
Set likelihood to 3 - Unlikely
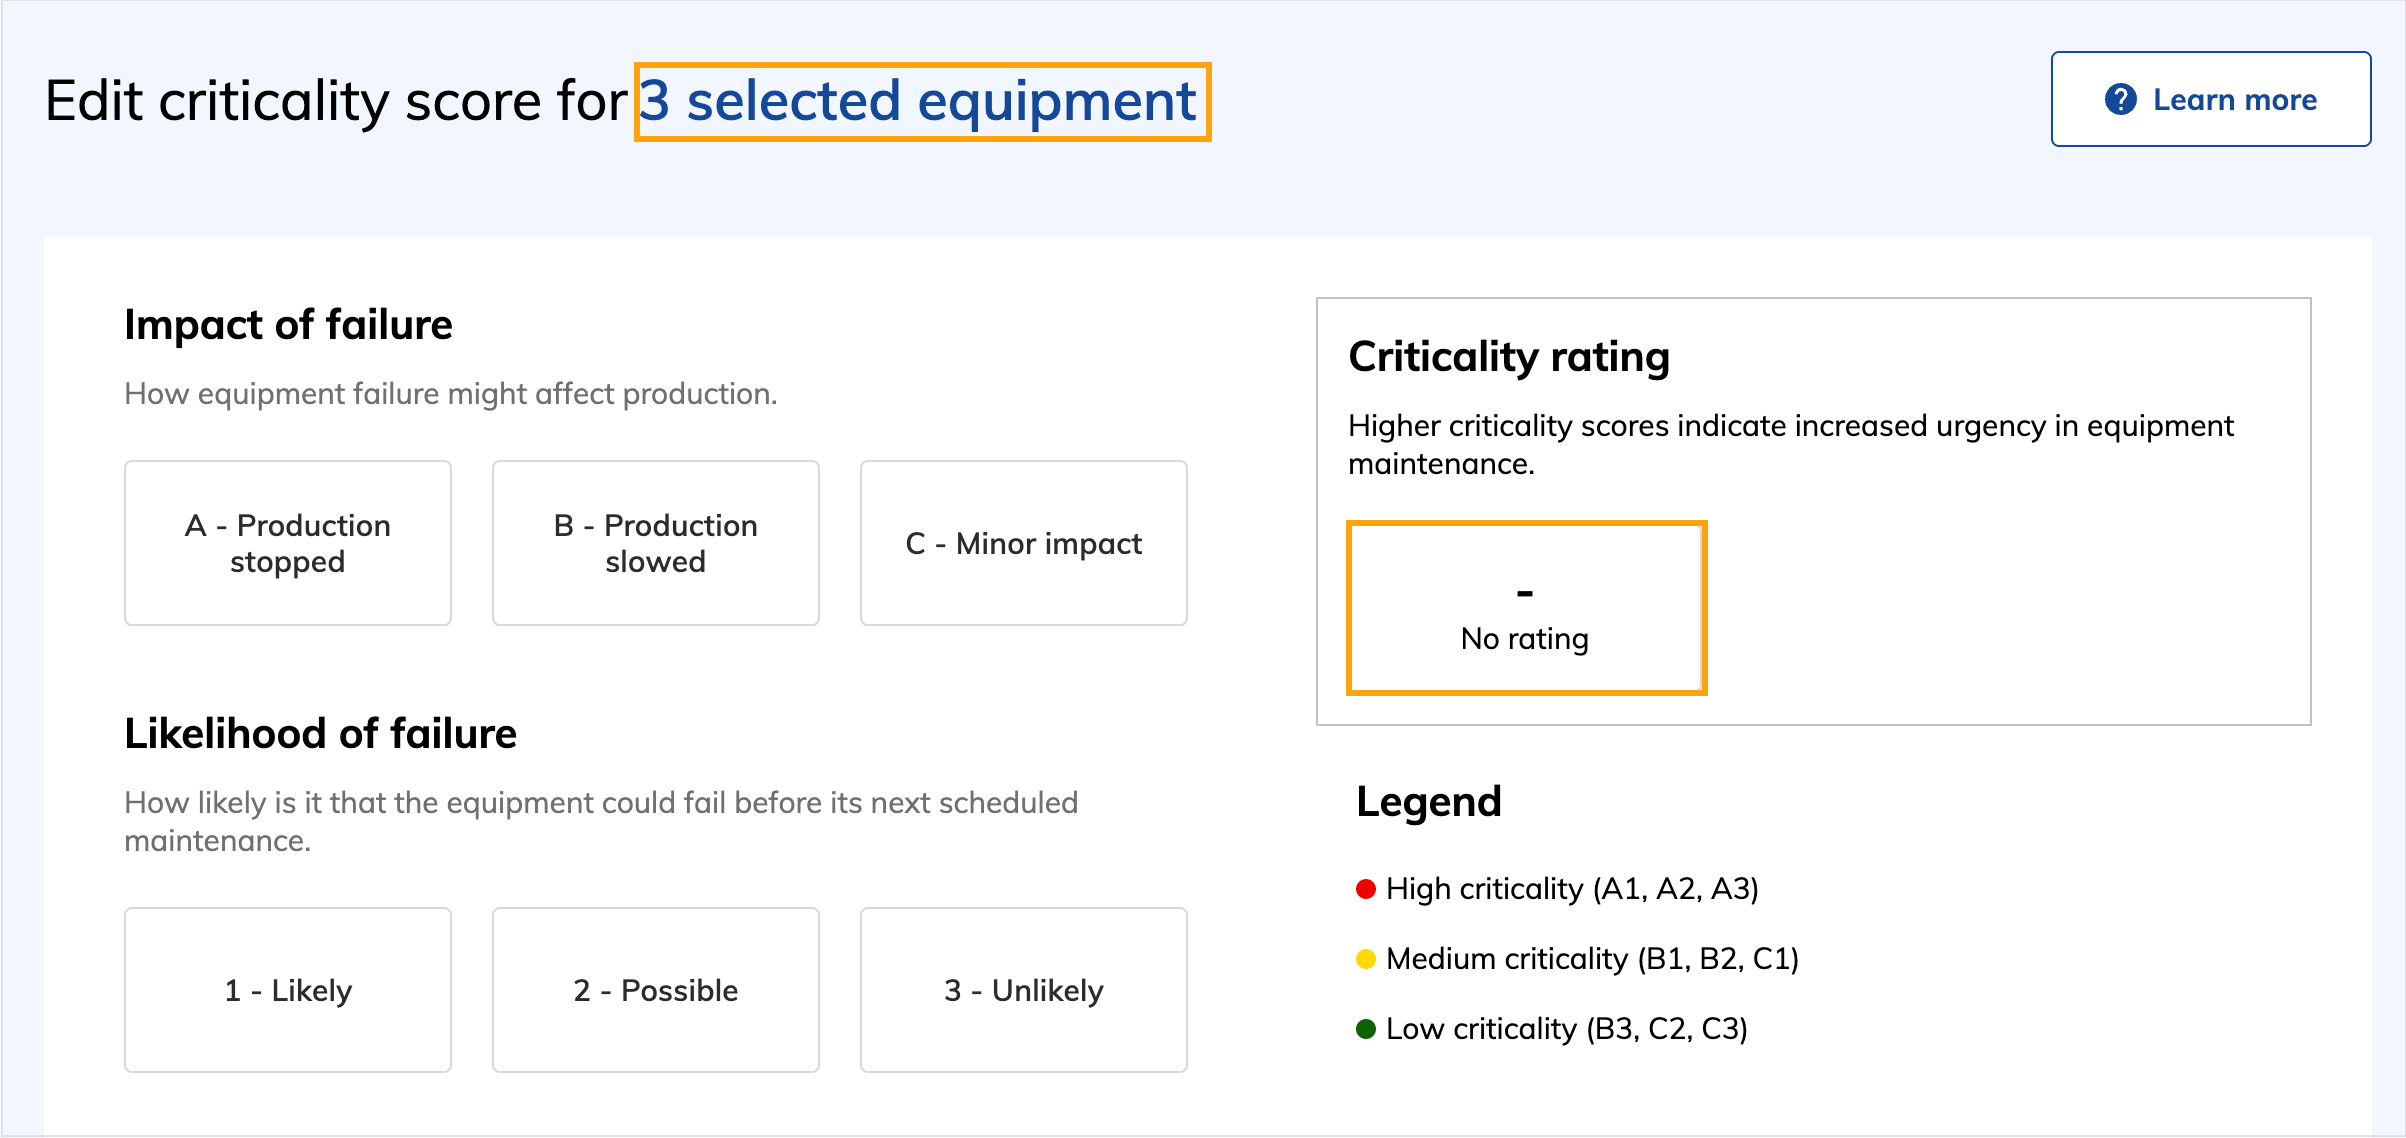(1024, 990)
